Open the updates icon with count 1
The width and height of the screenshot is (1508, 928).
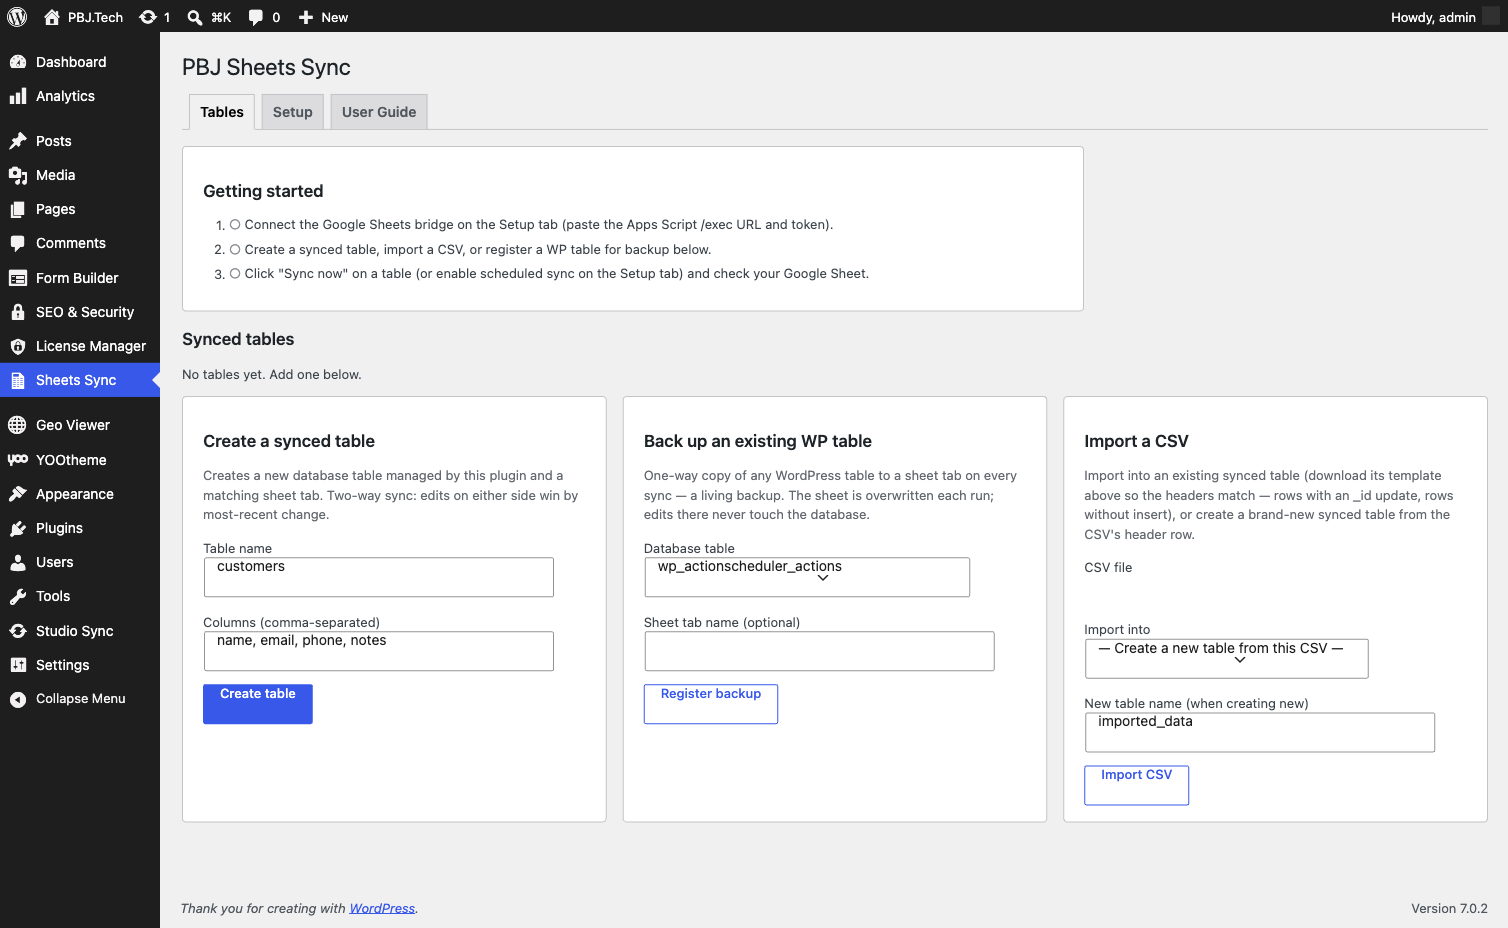(x=148, y=17)
